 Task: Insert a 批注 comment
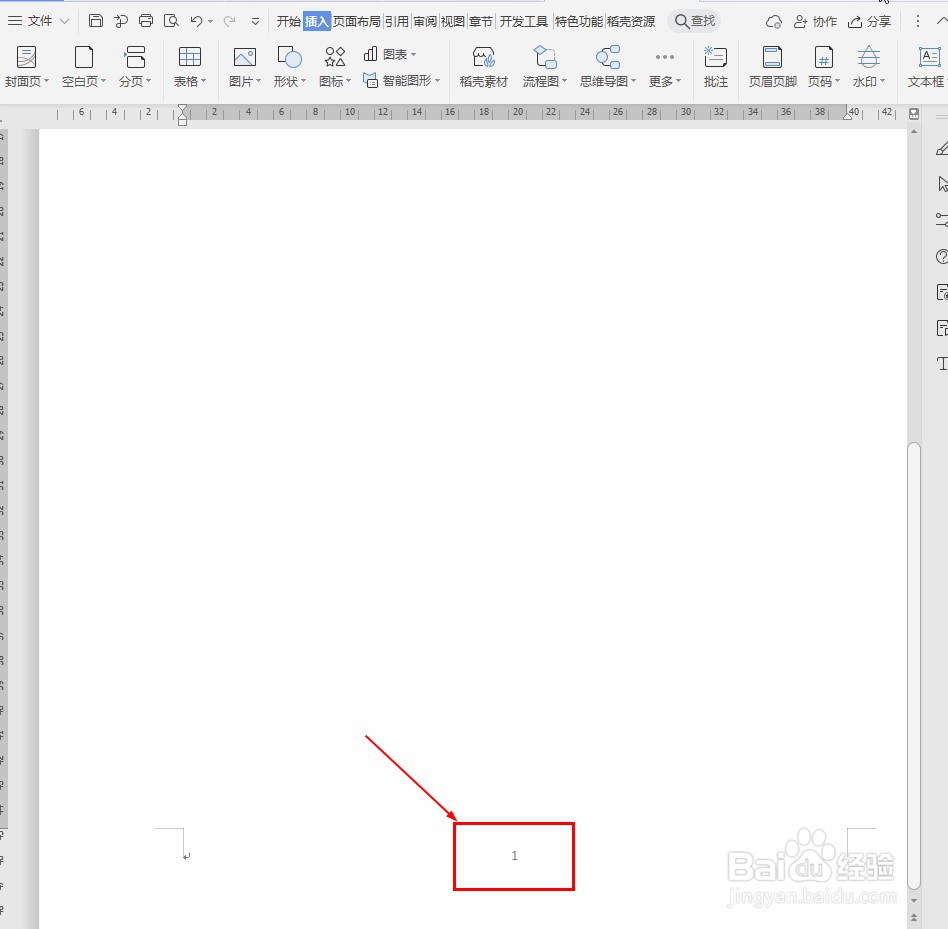click(x=715, y=67)
